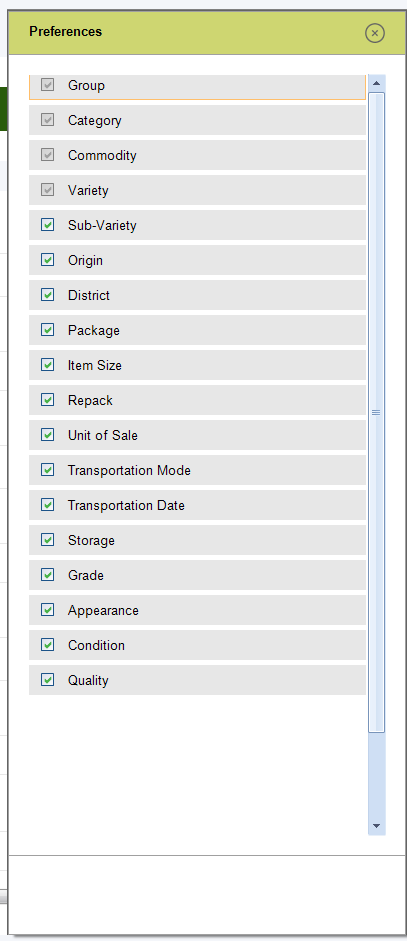This screenshot has height=941, width=407.
Task: Uncheck the Quality checkbox
Action: click(47, 679)
